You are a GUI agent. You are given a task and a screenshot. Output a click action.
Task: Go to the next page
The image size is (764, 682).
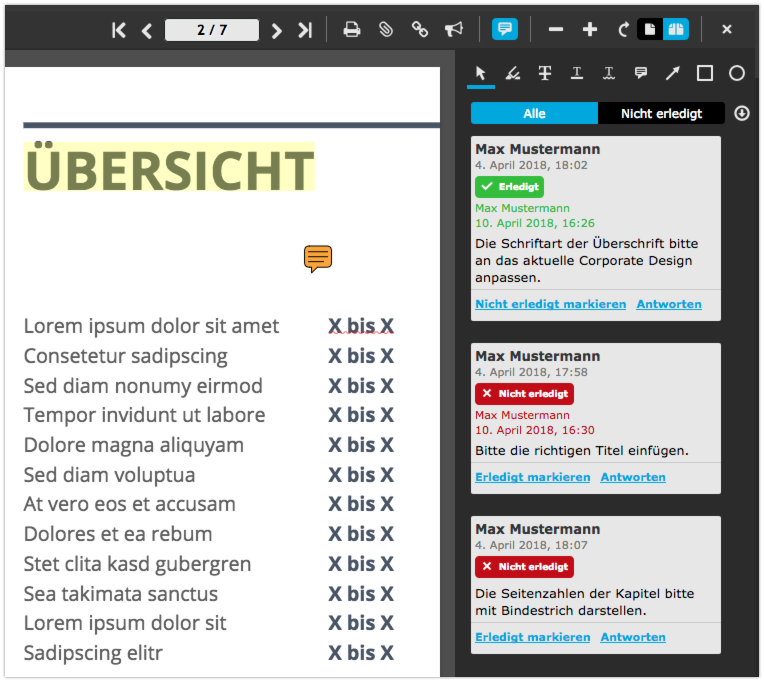click(277, 30)
